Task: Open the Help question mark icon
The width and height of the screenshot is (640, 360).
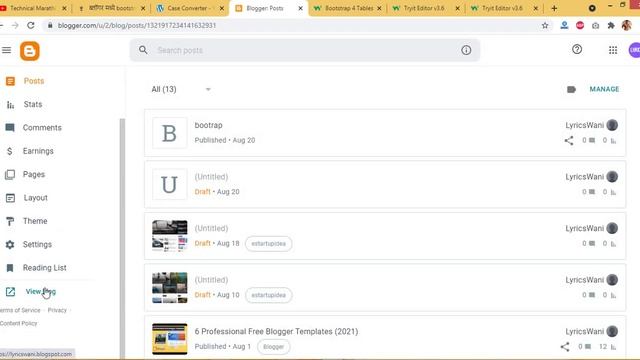Action: pos(577,50)
